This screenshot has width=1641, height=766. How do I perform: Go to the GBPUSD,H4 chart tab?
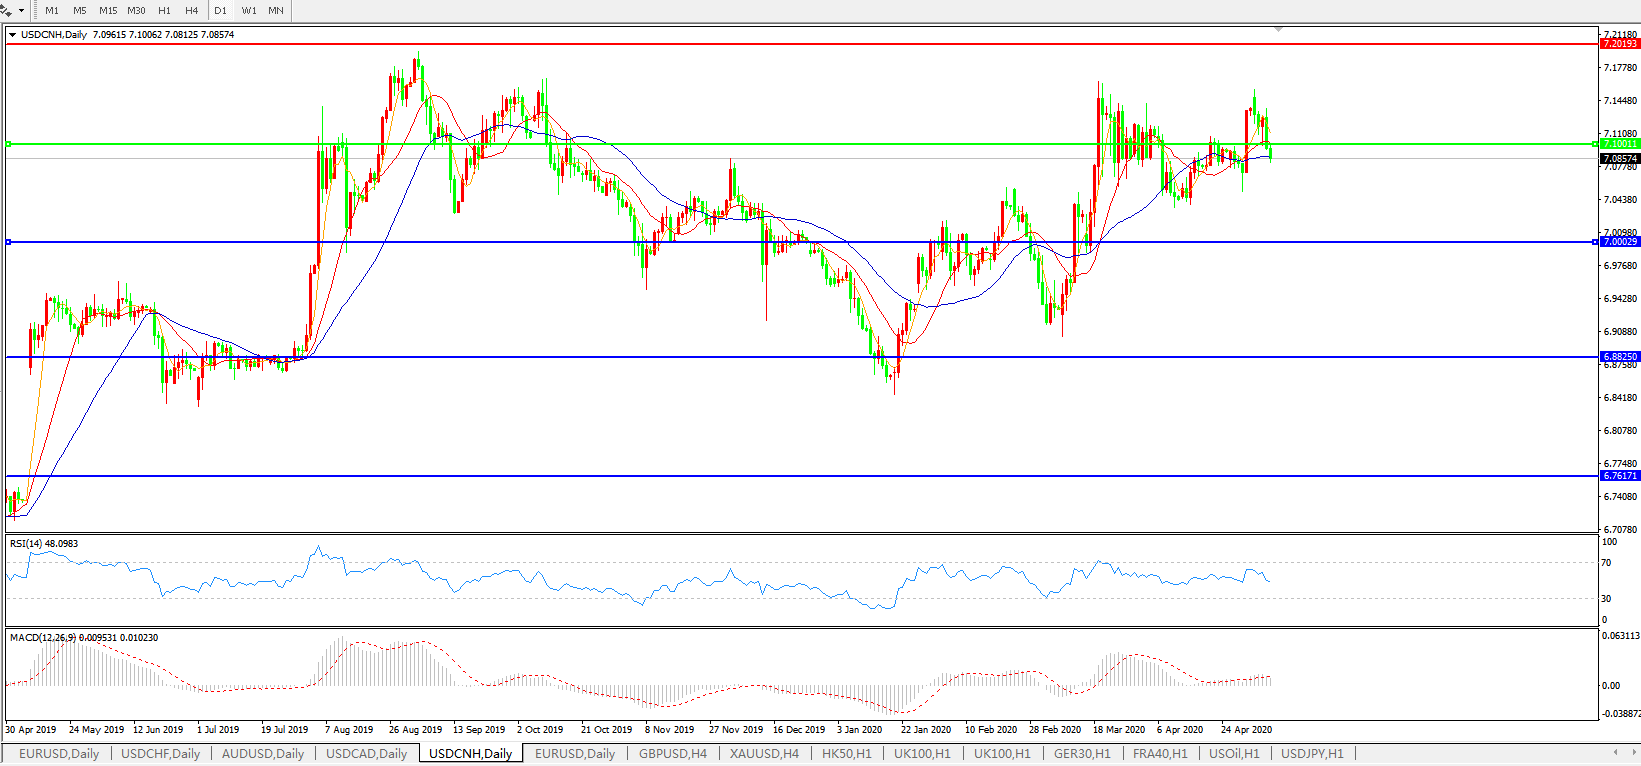point(673,754)
